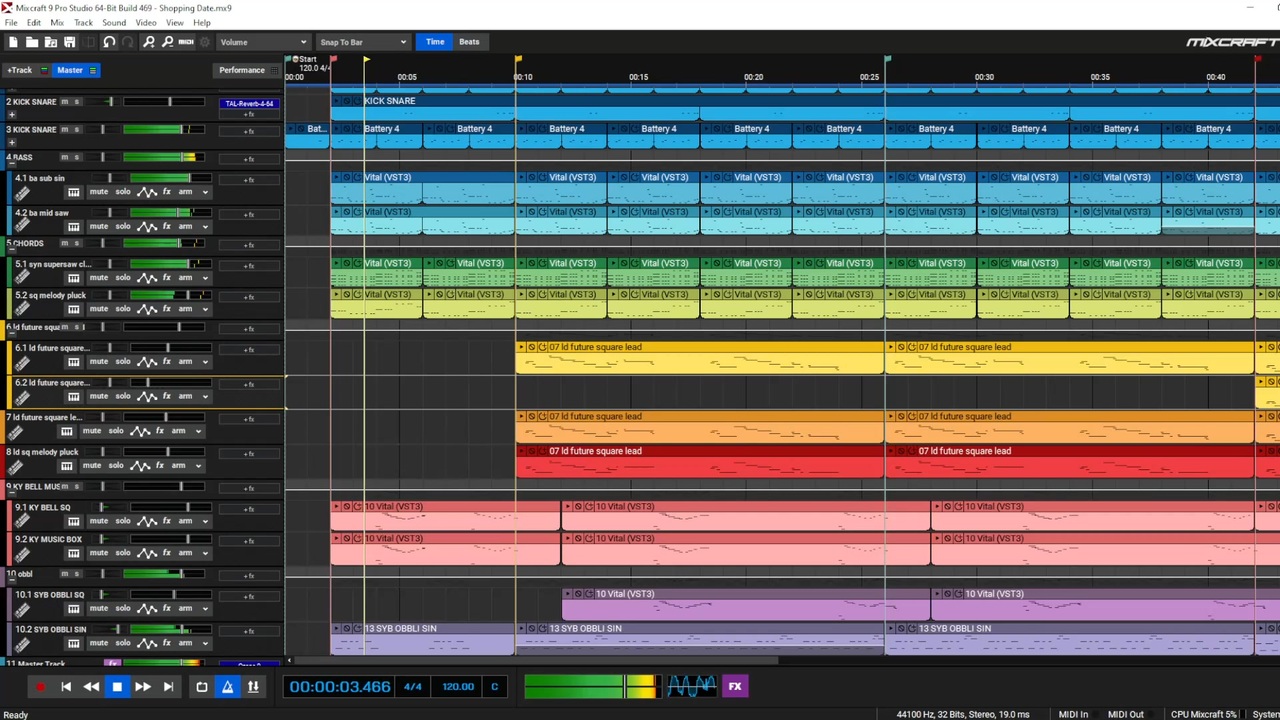Open fx for 10.1 SYB OBBLI SQ
The height and width of the screenshot is (720, 1280).
tap(167, 608)
